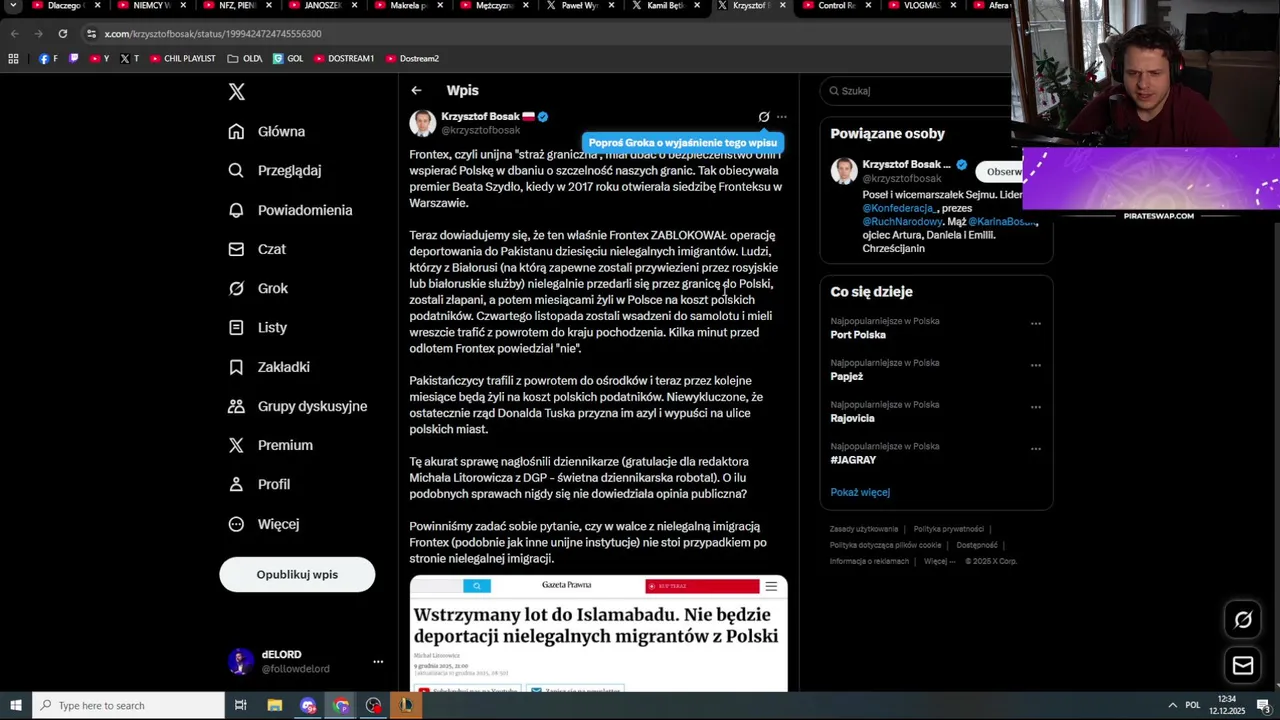
Task: Click the X logo in sidebar
Action: (x=236, y=92)
